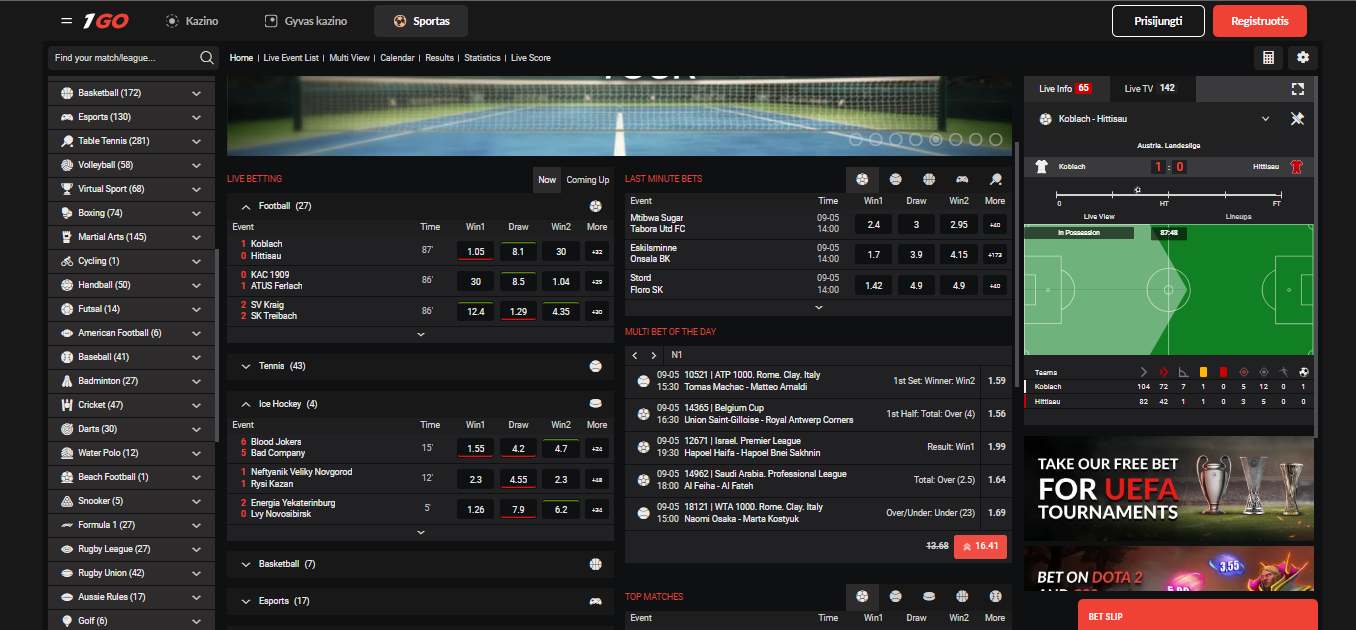This screenshot has height=630, width=1356.
Task: Select Koblach Win1 odds 1.05
Action: click(x=475, y=251)
